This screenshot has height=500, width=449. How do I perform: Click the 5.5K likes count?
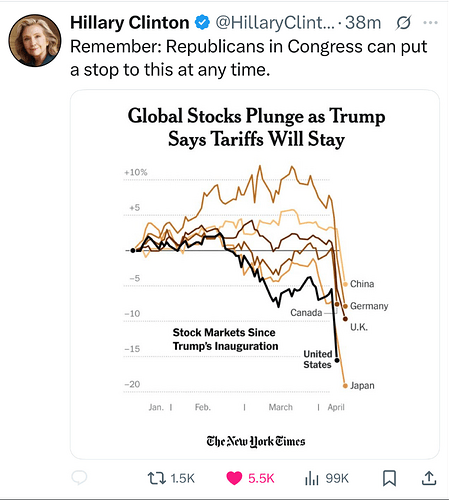pyautogui.click(x=261, y=478)
